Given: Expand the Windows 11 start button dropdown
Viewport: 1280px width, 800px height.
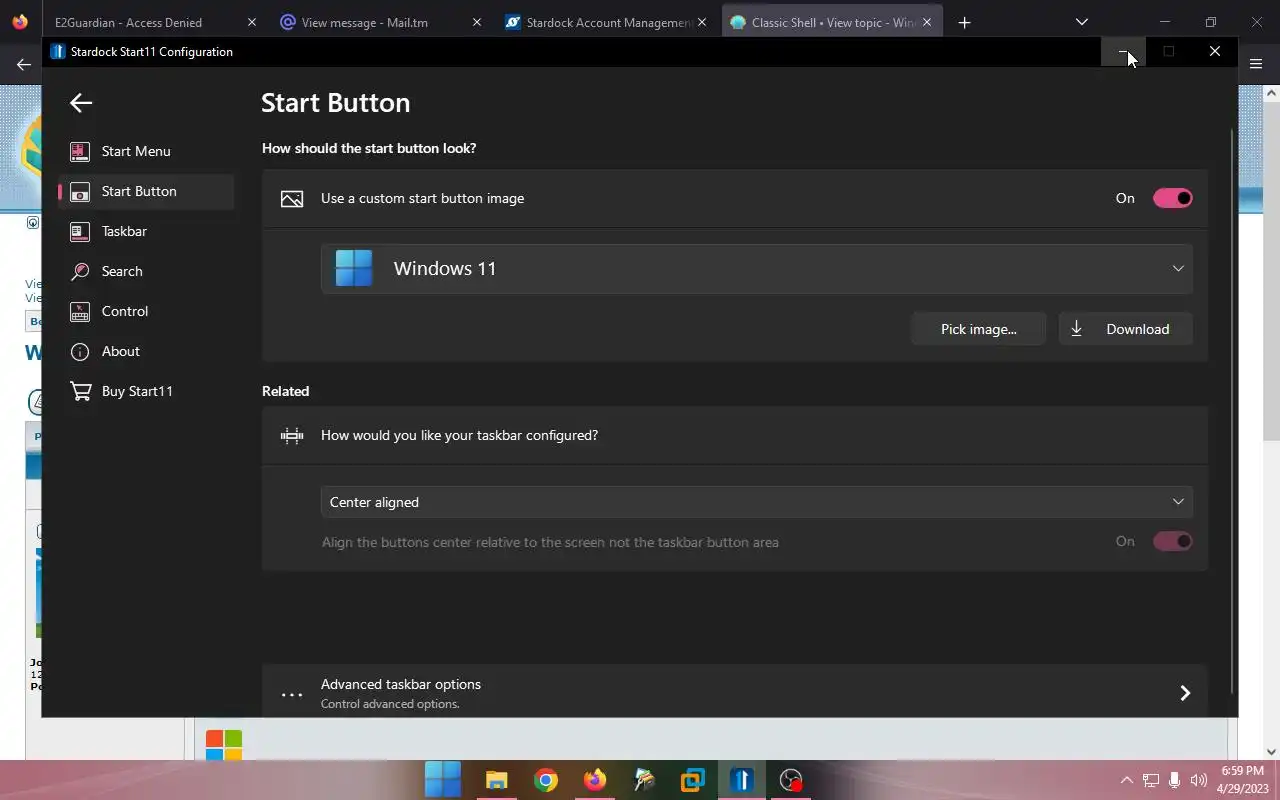Looking at the screenshot, I should coord(757,268).
